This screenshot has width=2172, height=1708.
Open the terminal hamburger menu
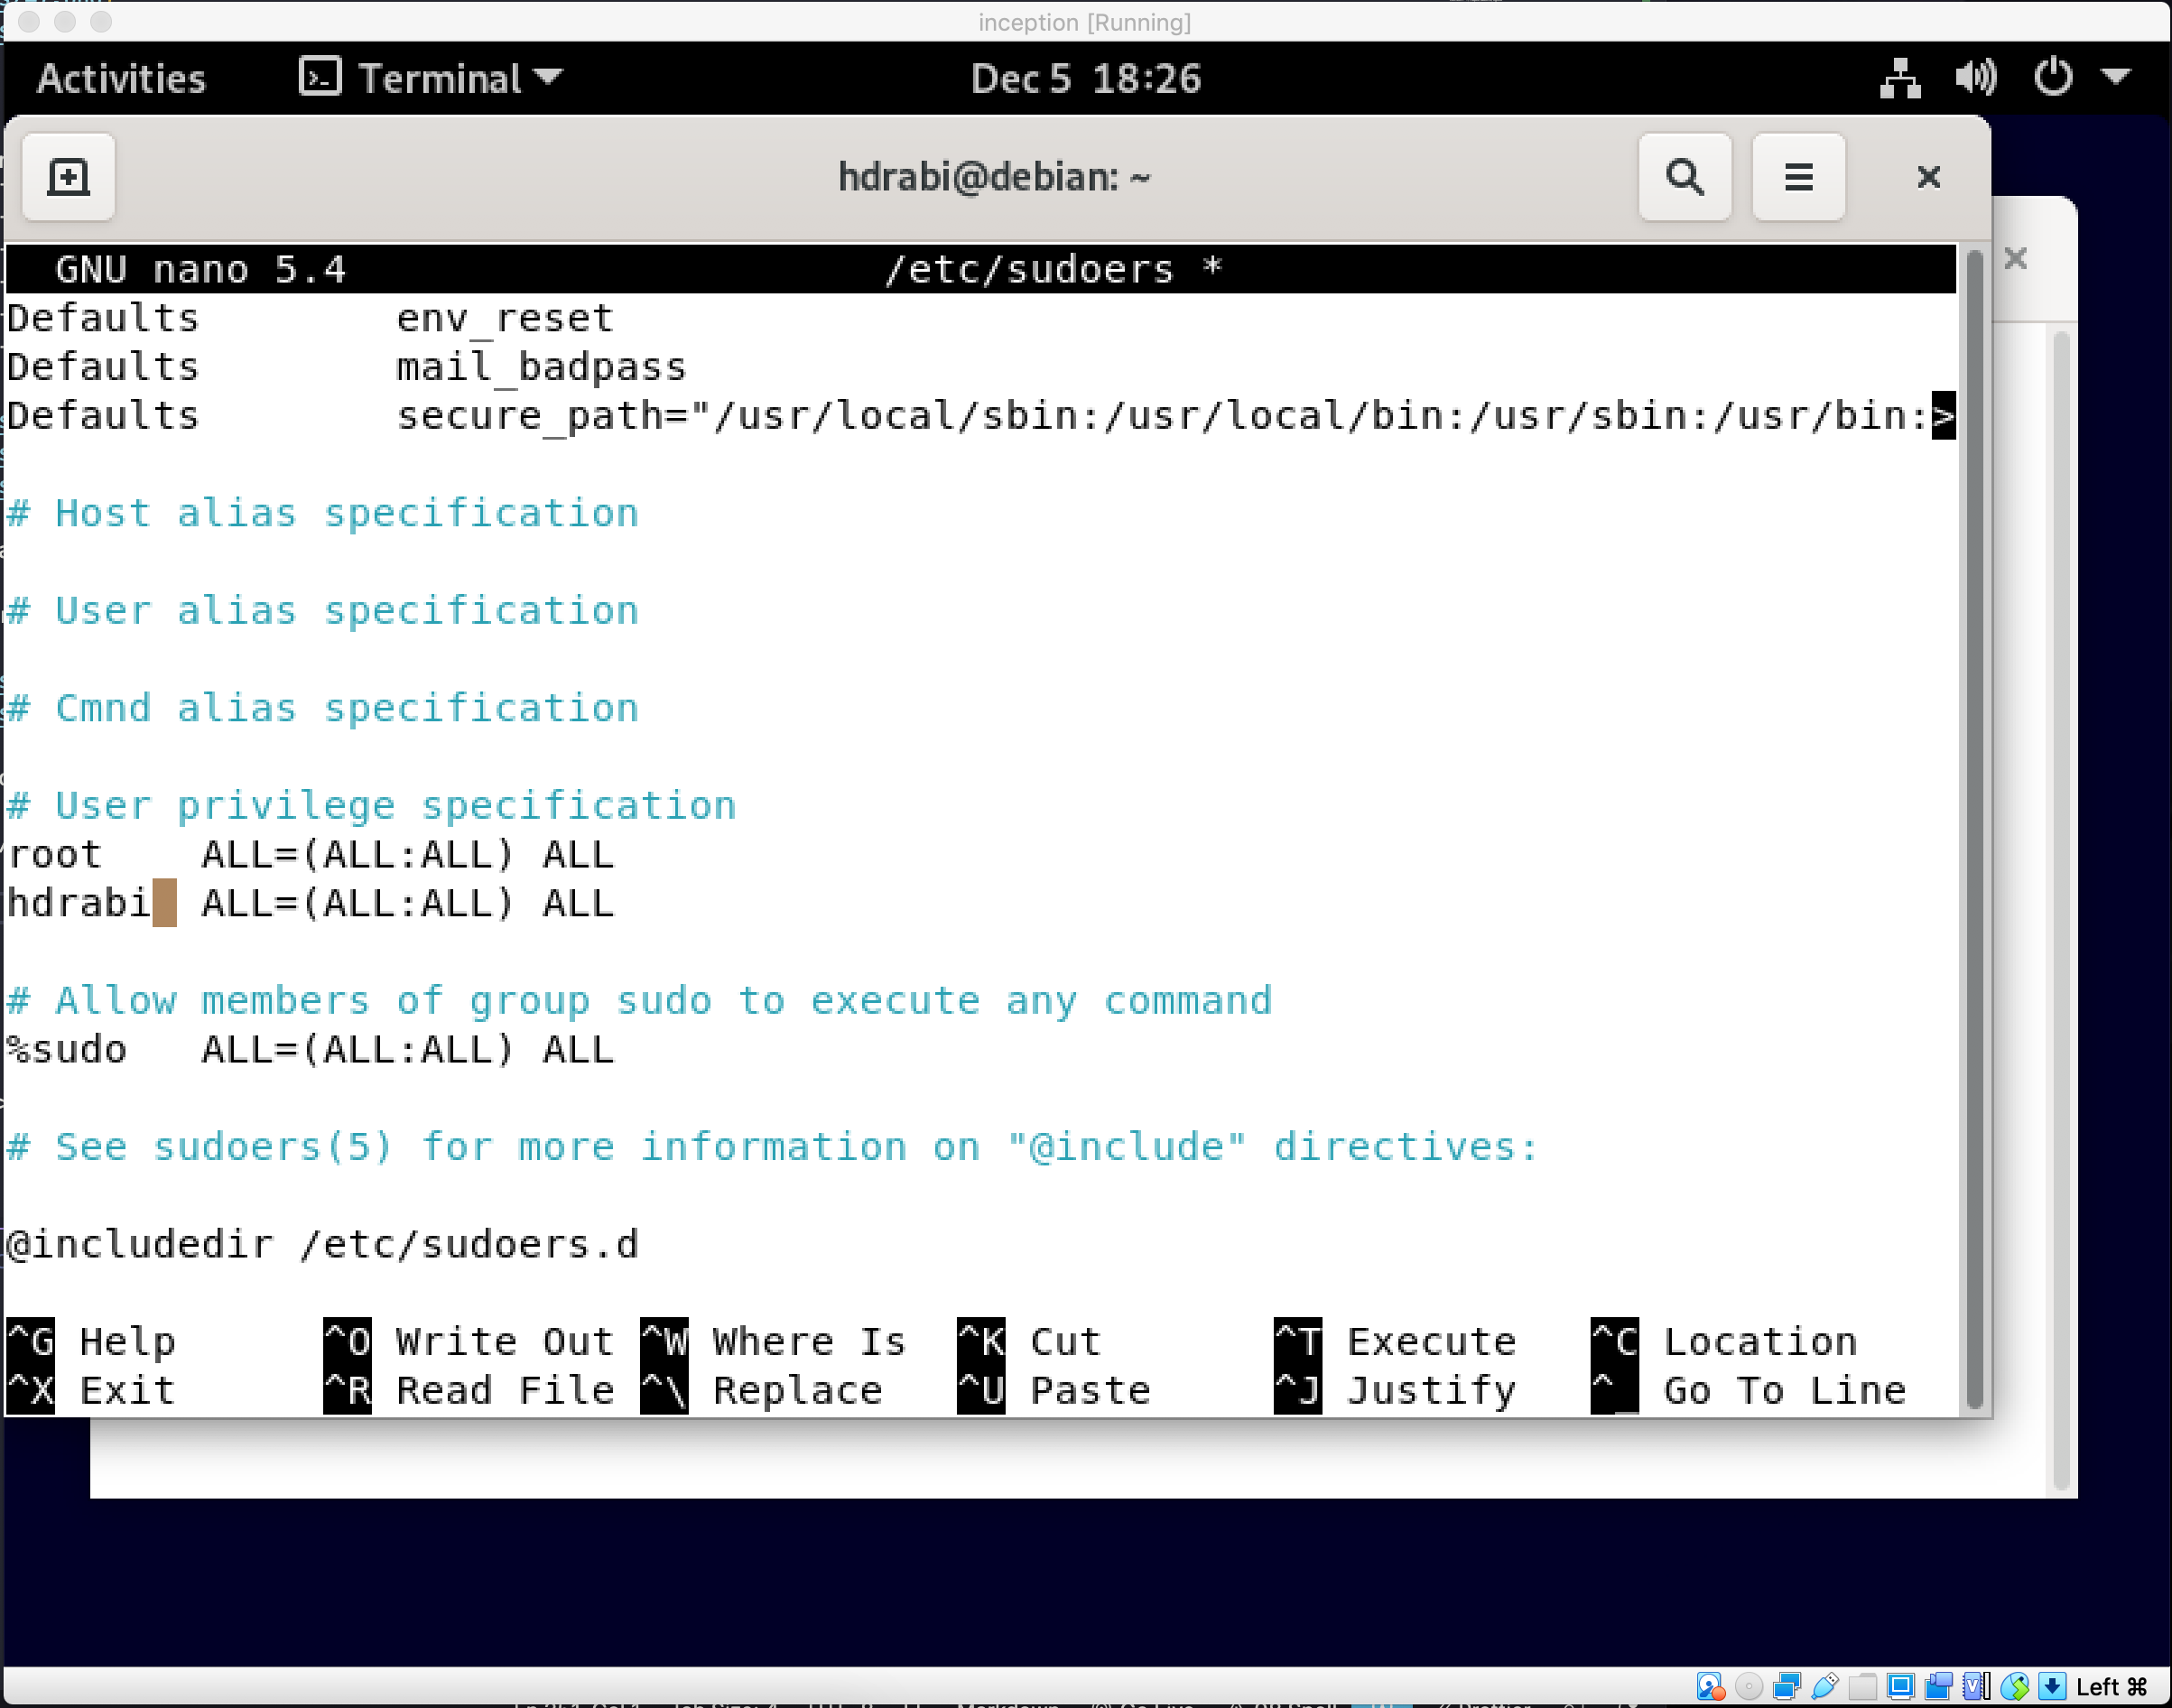(x=1798, y=177)
